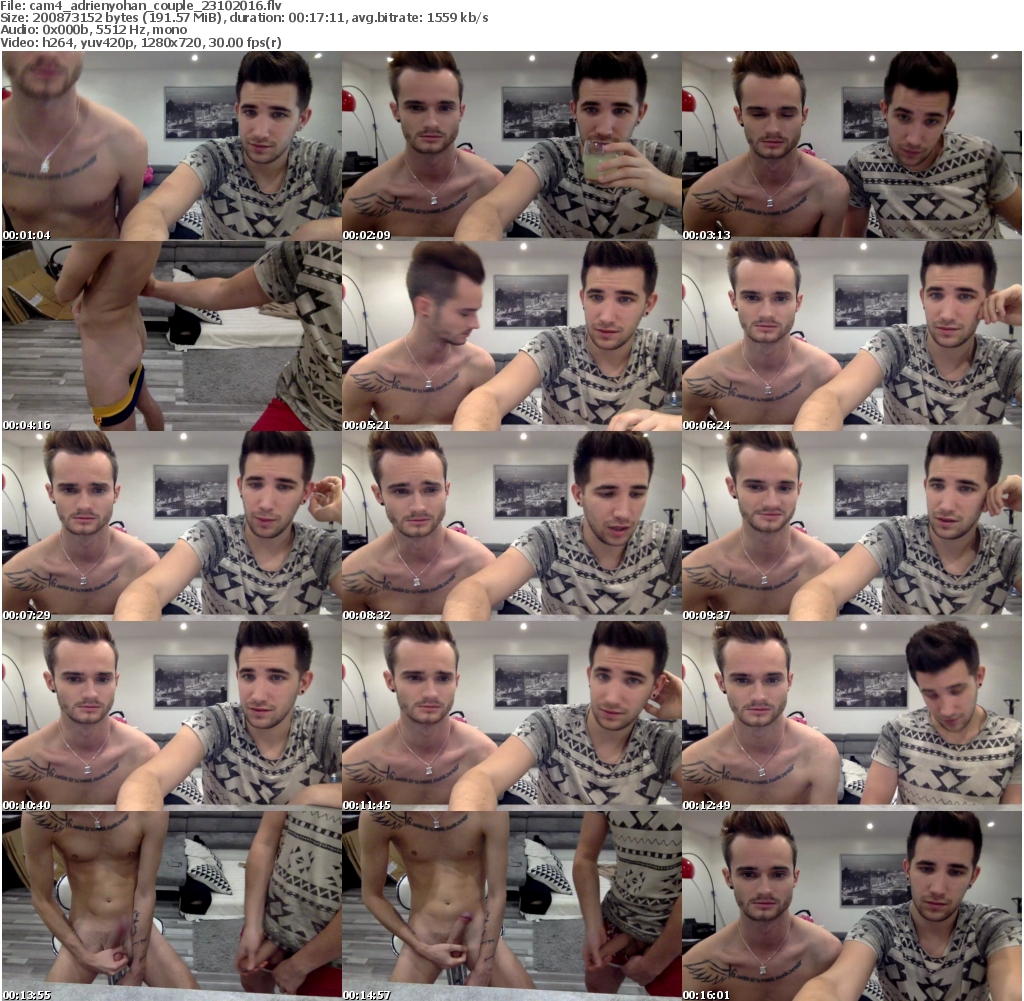This screenshot has height=1001, width=1024.
Task: Select the thumbnail stamped 00:06:24
Action: pyautogui.click(x=852, y=336)
